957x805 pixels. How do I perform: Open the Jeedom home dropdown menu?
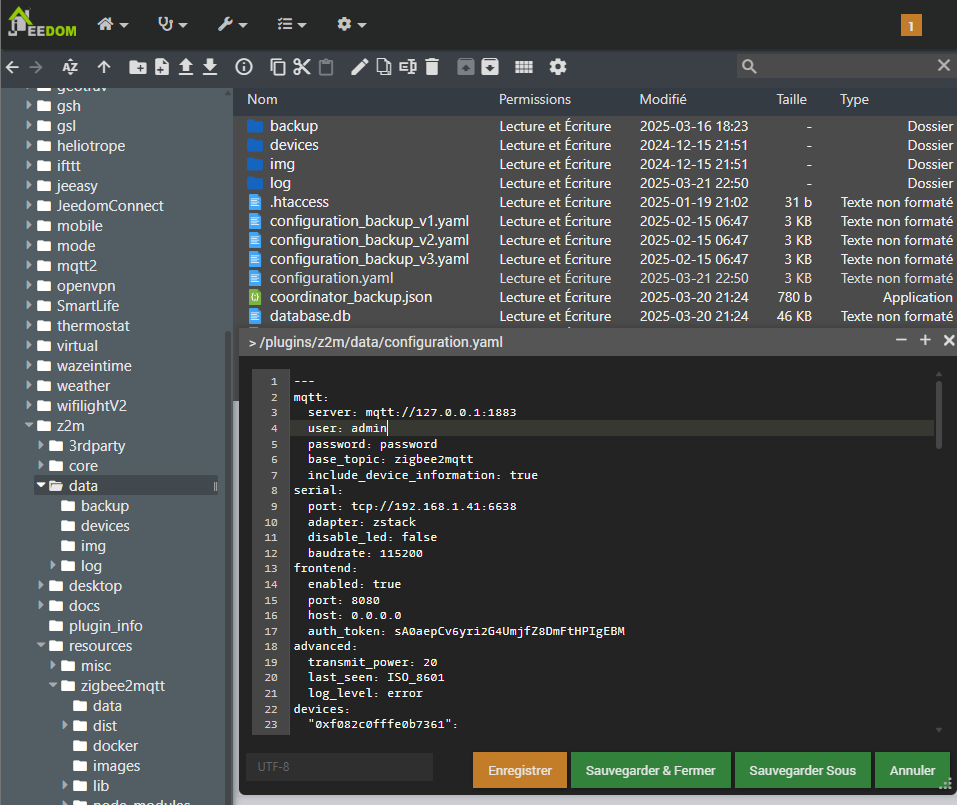(x=112, y=24)
